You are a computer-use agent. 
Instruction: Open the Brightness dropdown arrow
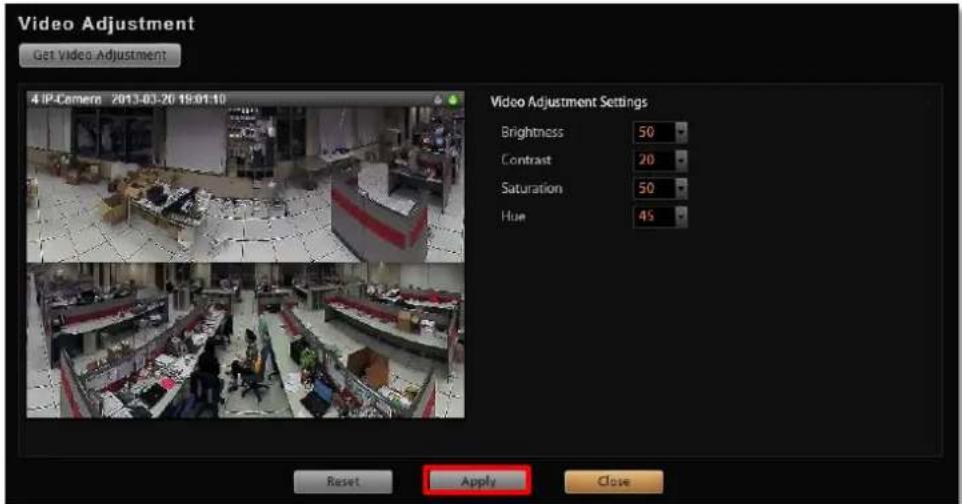680,132
